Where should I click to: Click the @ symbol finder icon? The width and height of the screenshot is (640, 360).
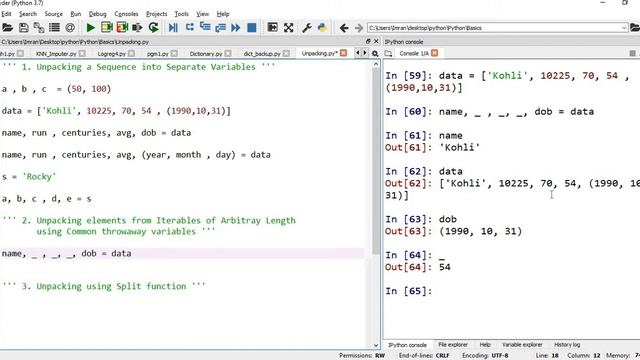coord(70,28)
